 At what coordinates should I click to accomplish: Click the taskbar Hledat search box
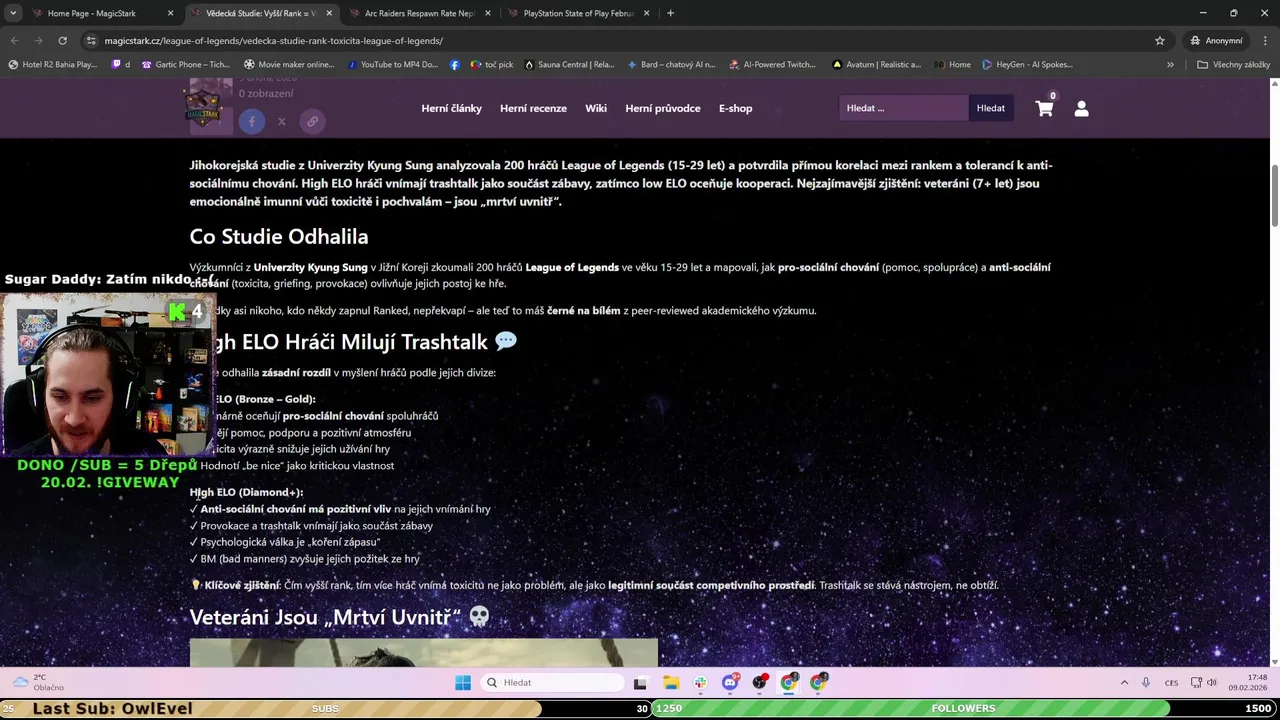[x=551, y=683]
